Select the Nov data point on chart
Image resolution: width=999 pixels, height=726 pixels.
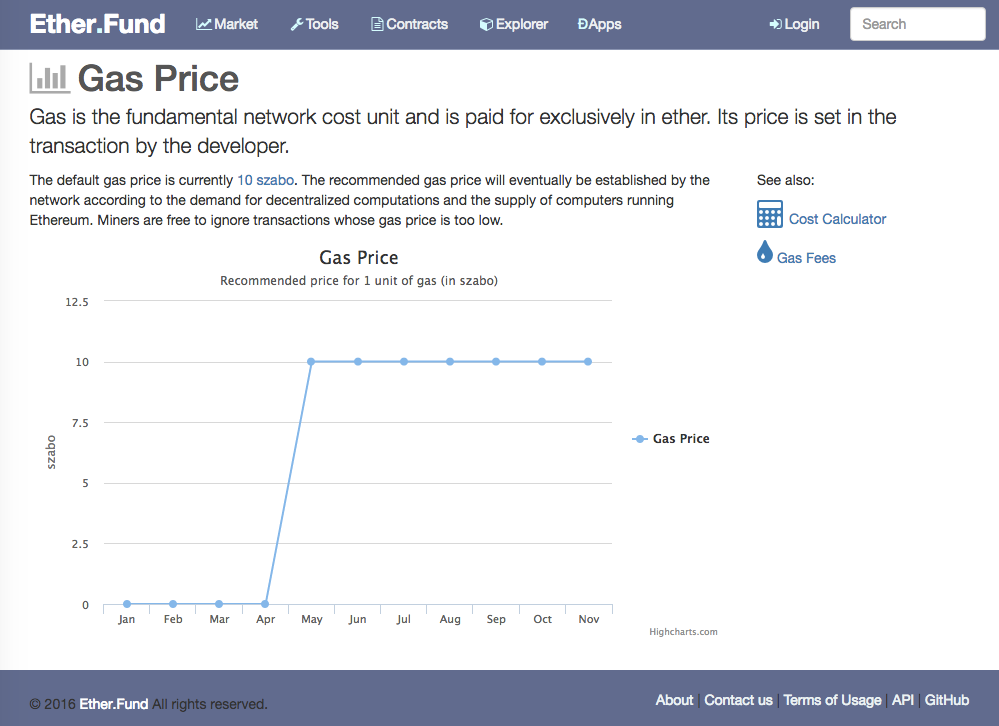588,362
